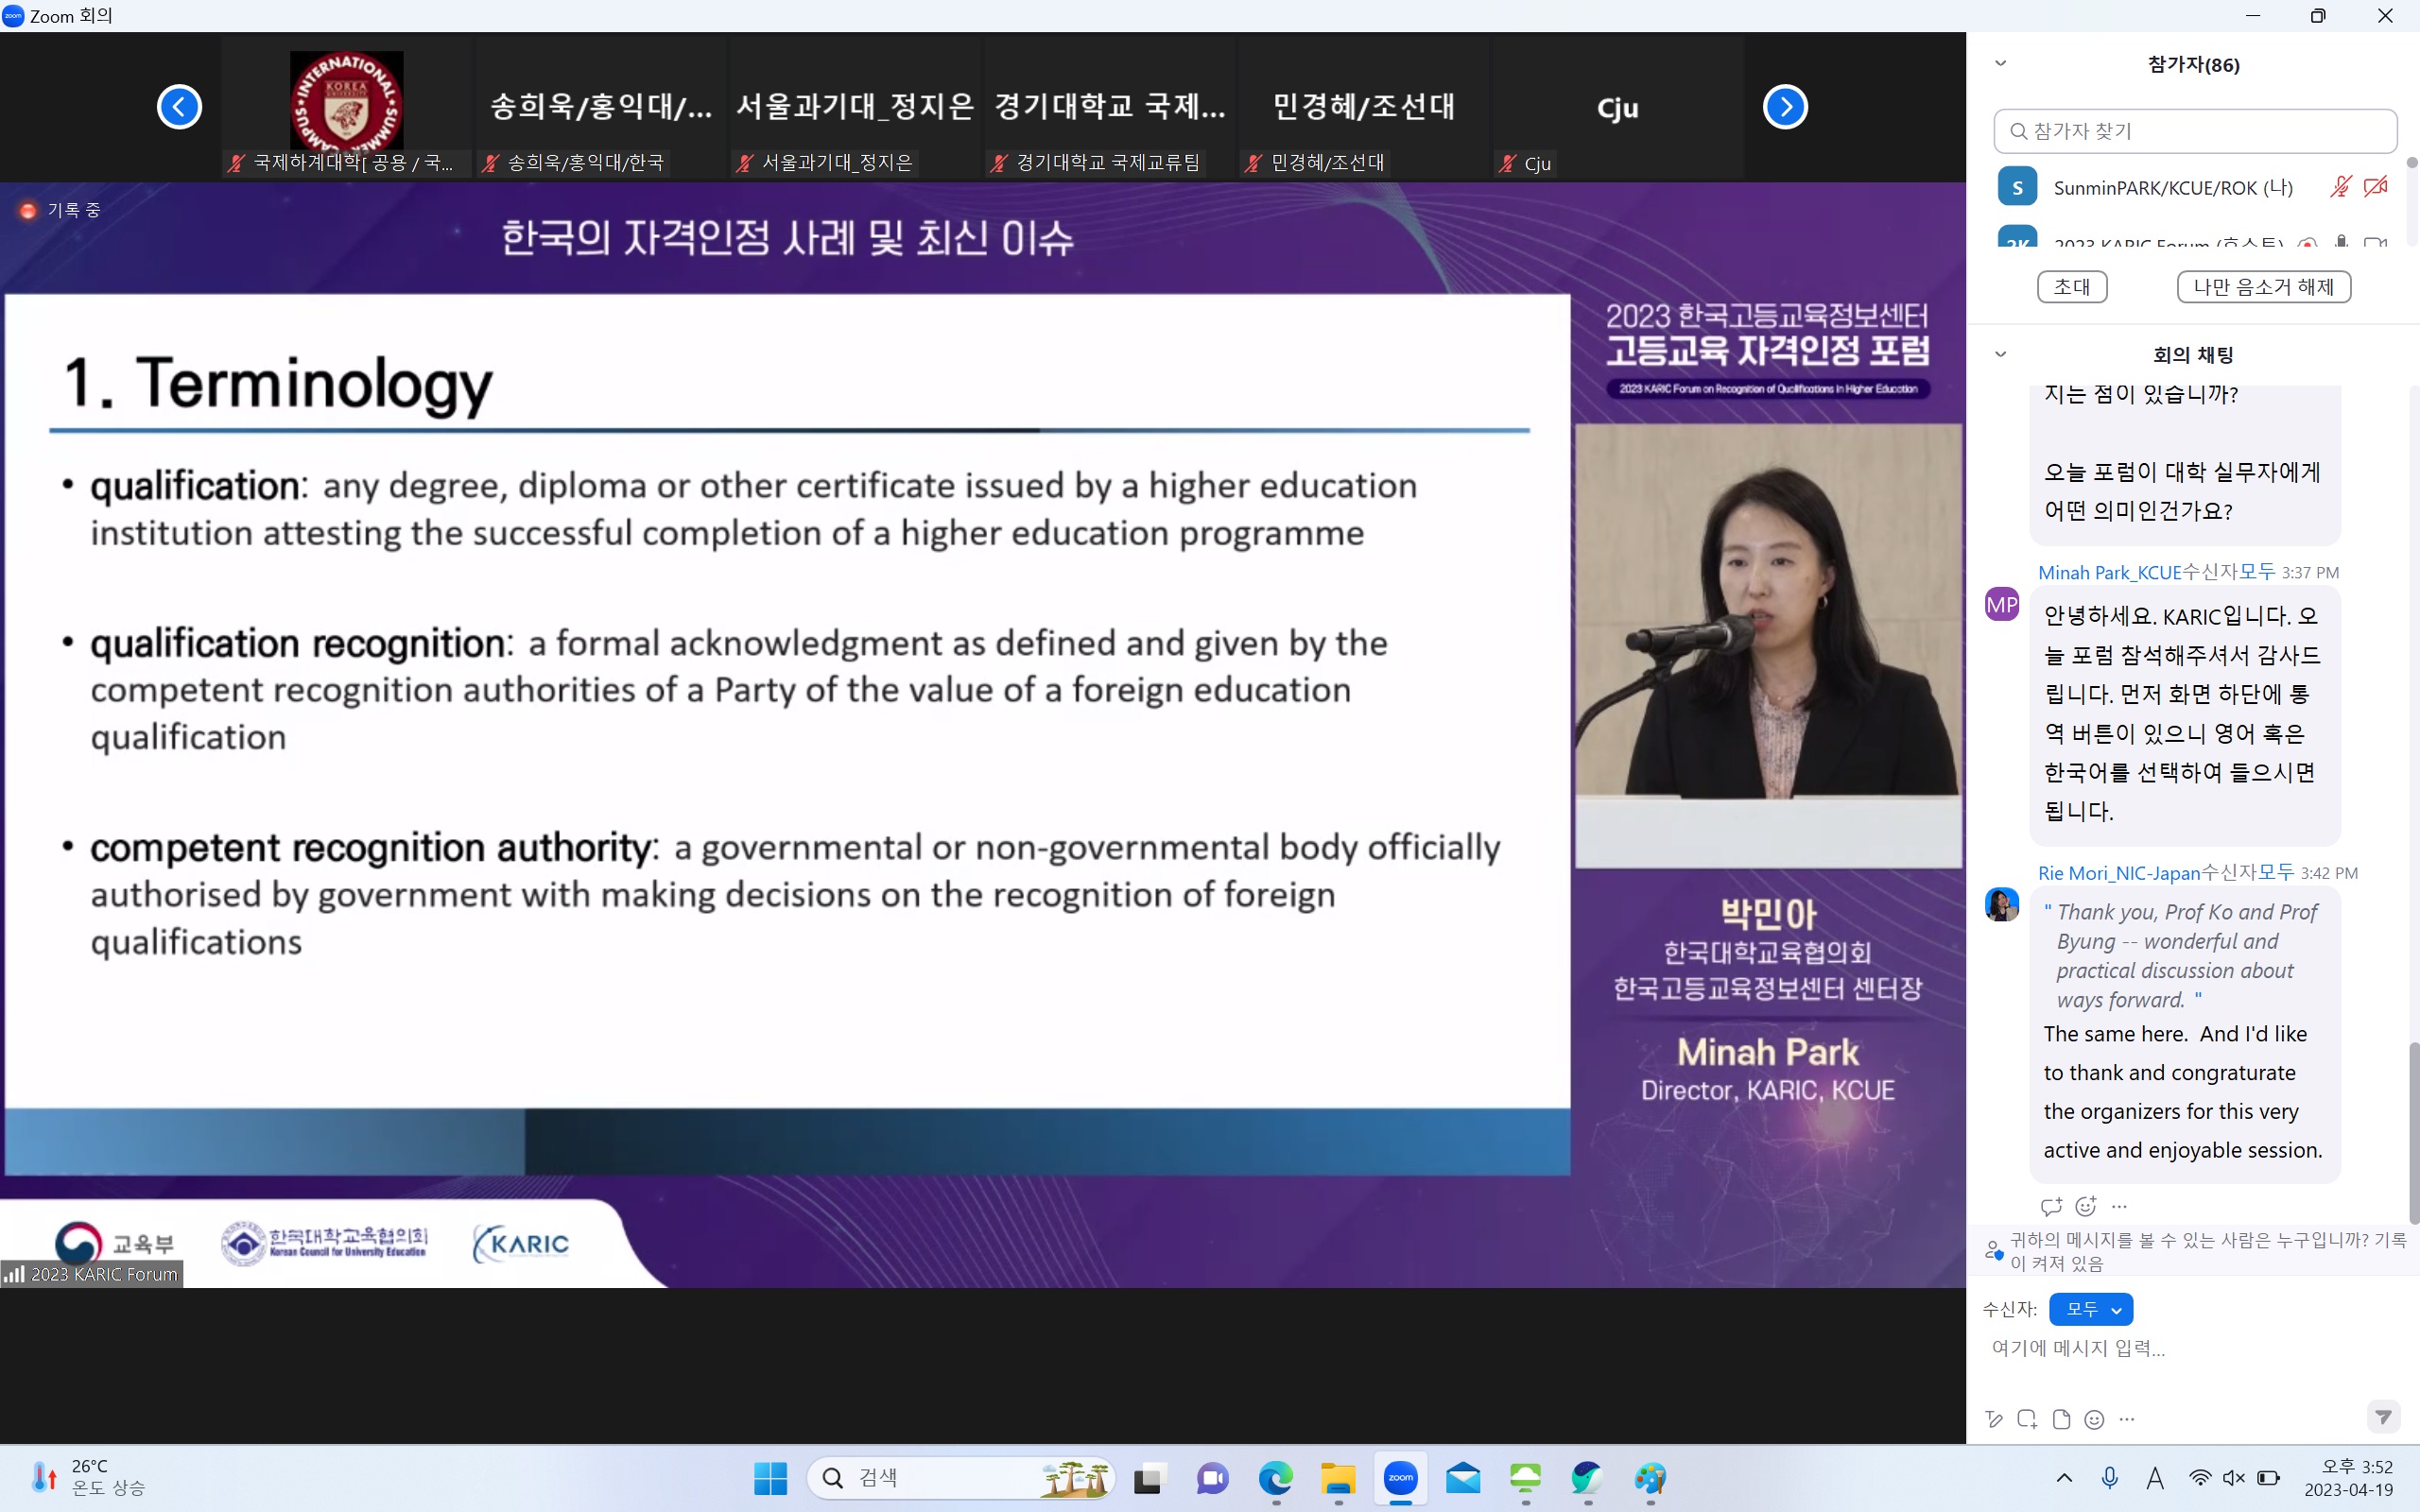Image resolution: width=2420 pixels, height=1512 pixels.
Task: Select 민경혜/조선대 participant thumbnail
Action: [x=1363, y=107]
